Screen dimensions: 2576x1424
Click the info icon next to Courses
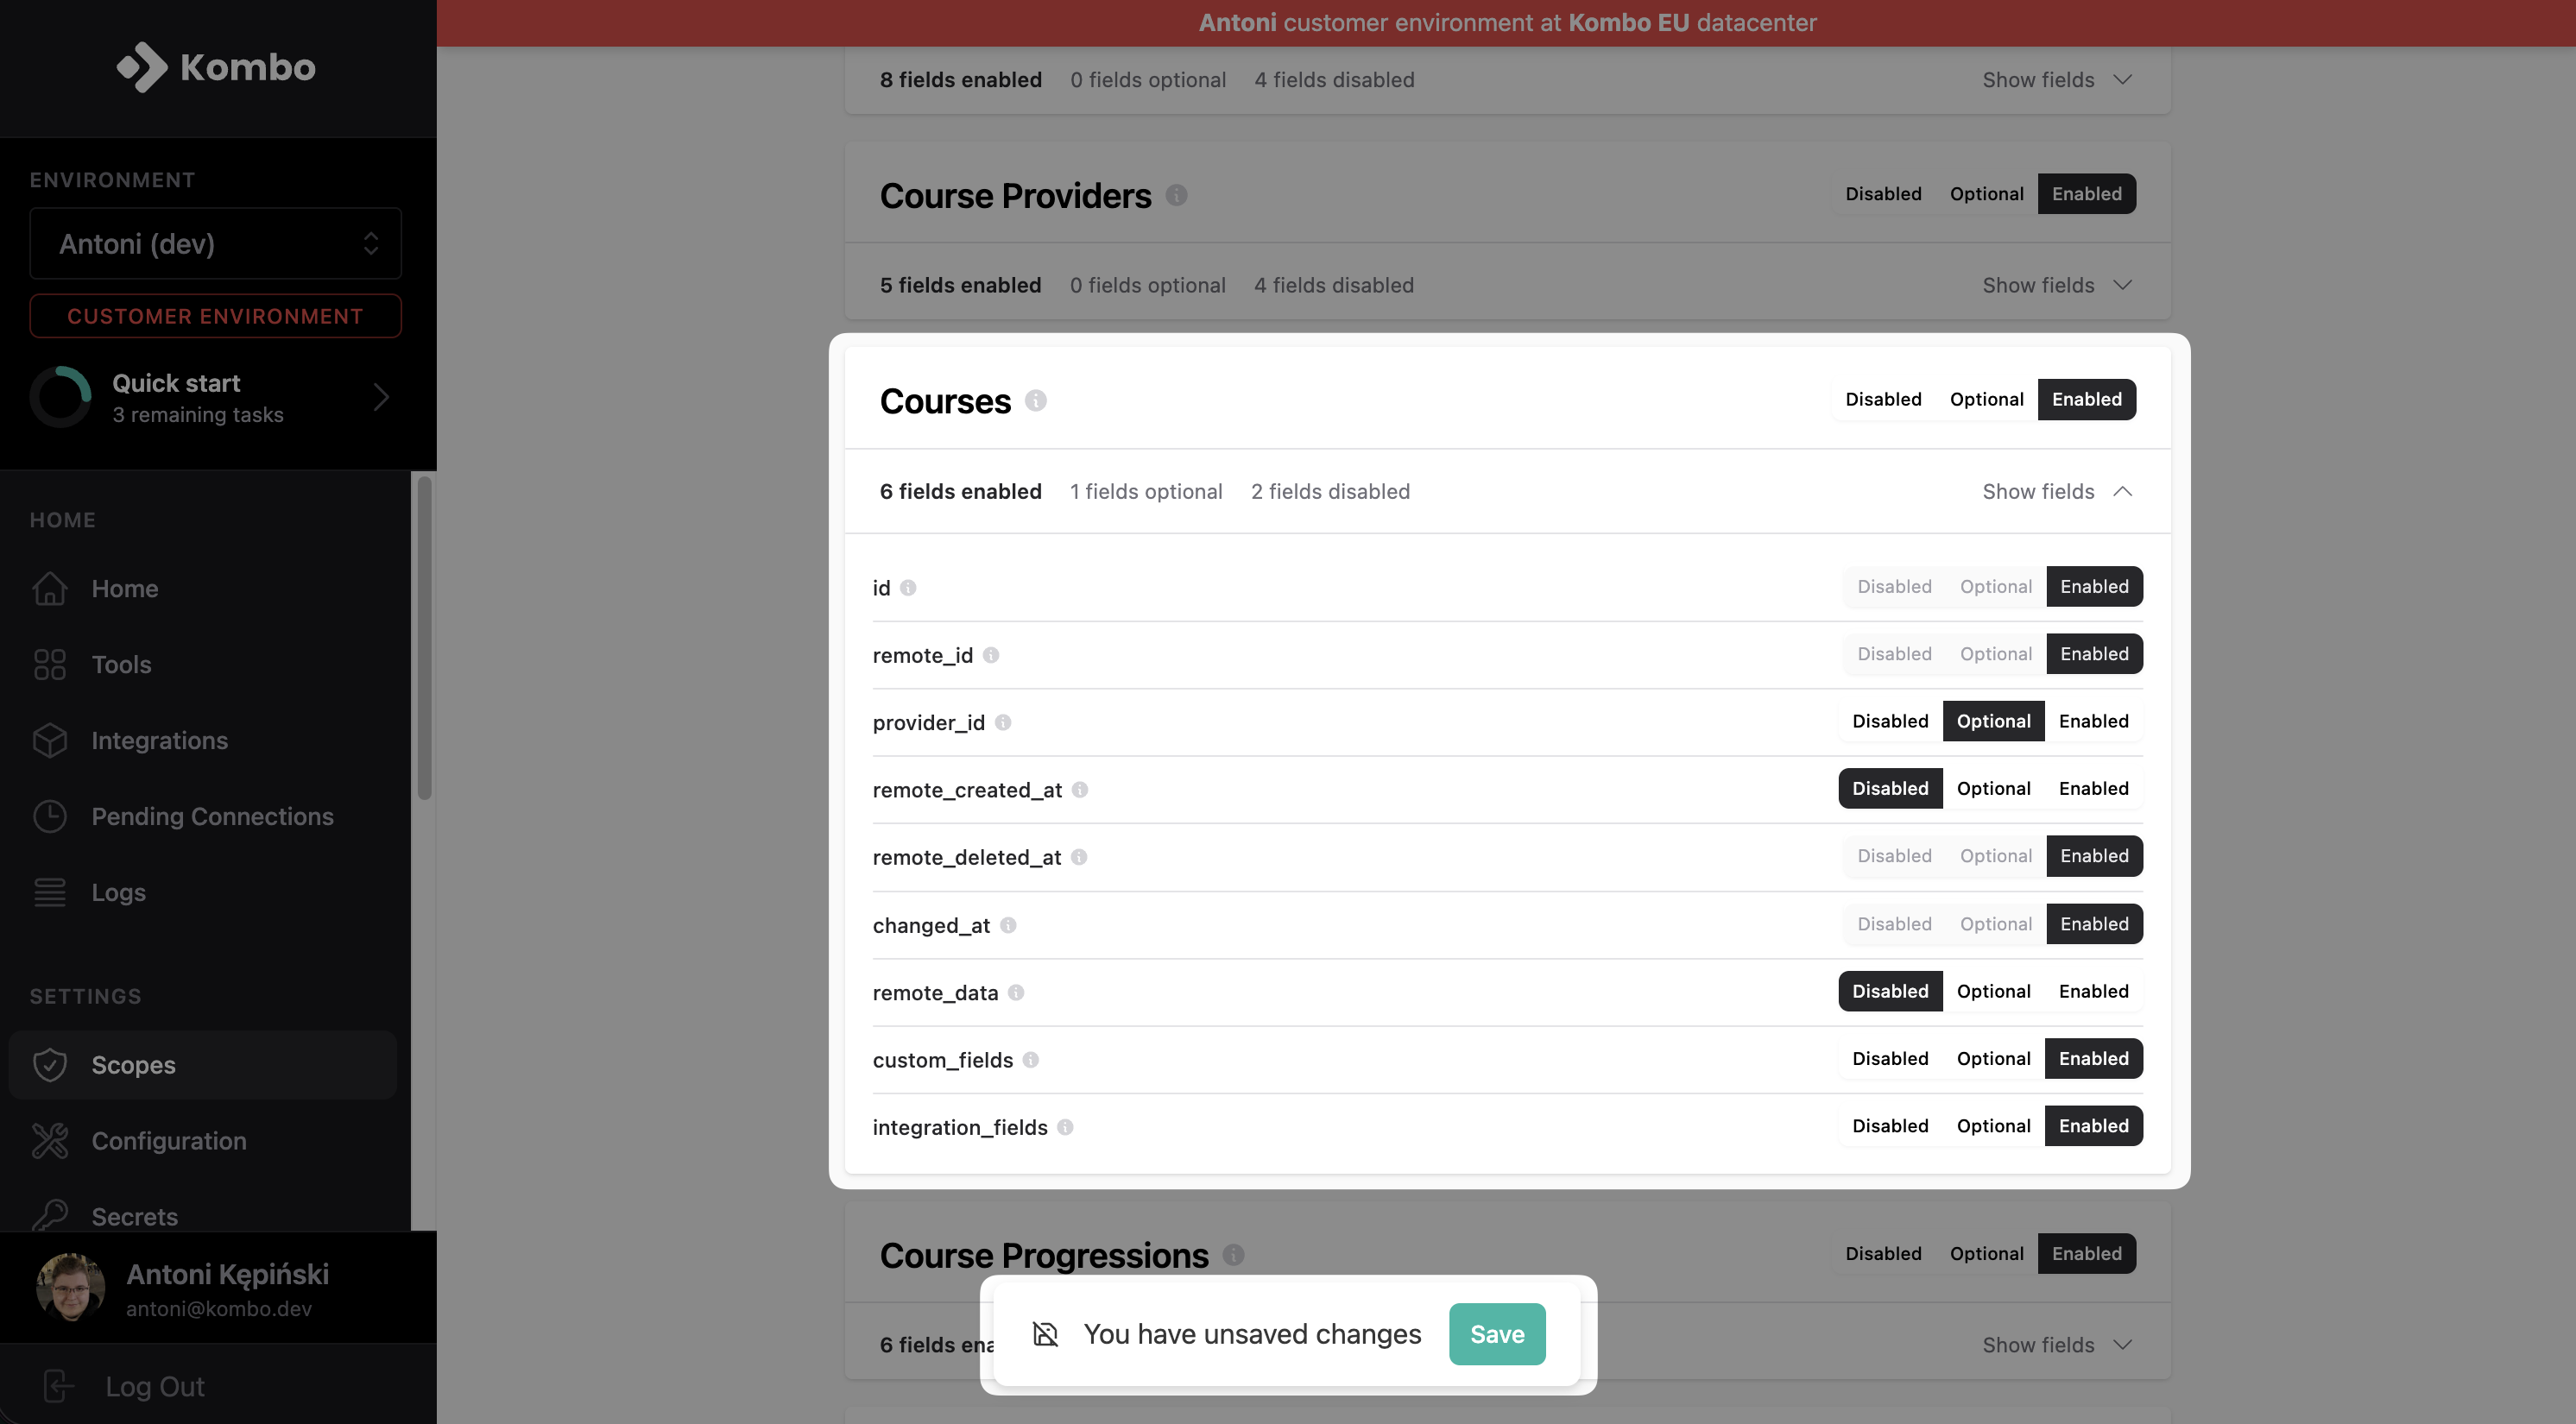pyautogui.click(x=1037, y=400)
